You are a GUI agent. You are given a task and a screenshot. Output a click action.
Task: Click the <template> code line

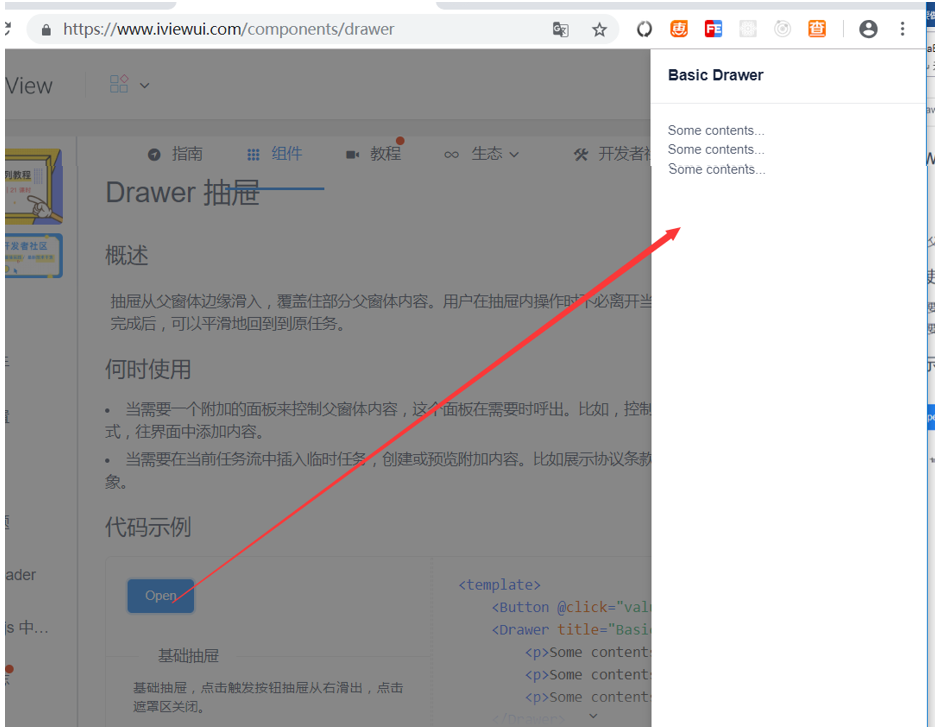(x=500, y=585)
